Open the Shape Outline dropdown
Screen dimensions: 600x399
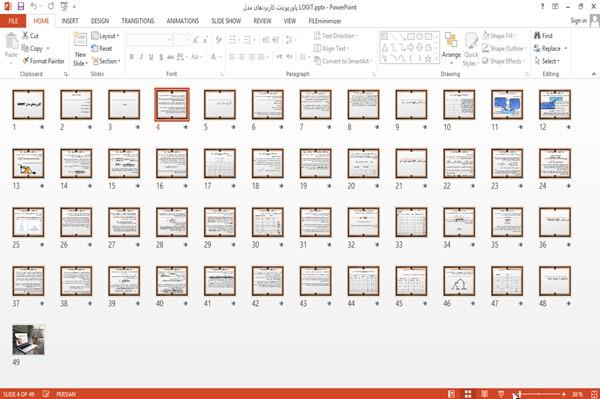(x=504, y=48)
